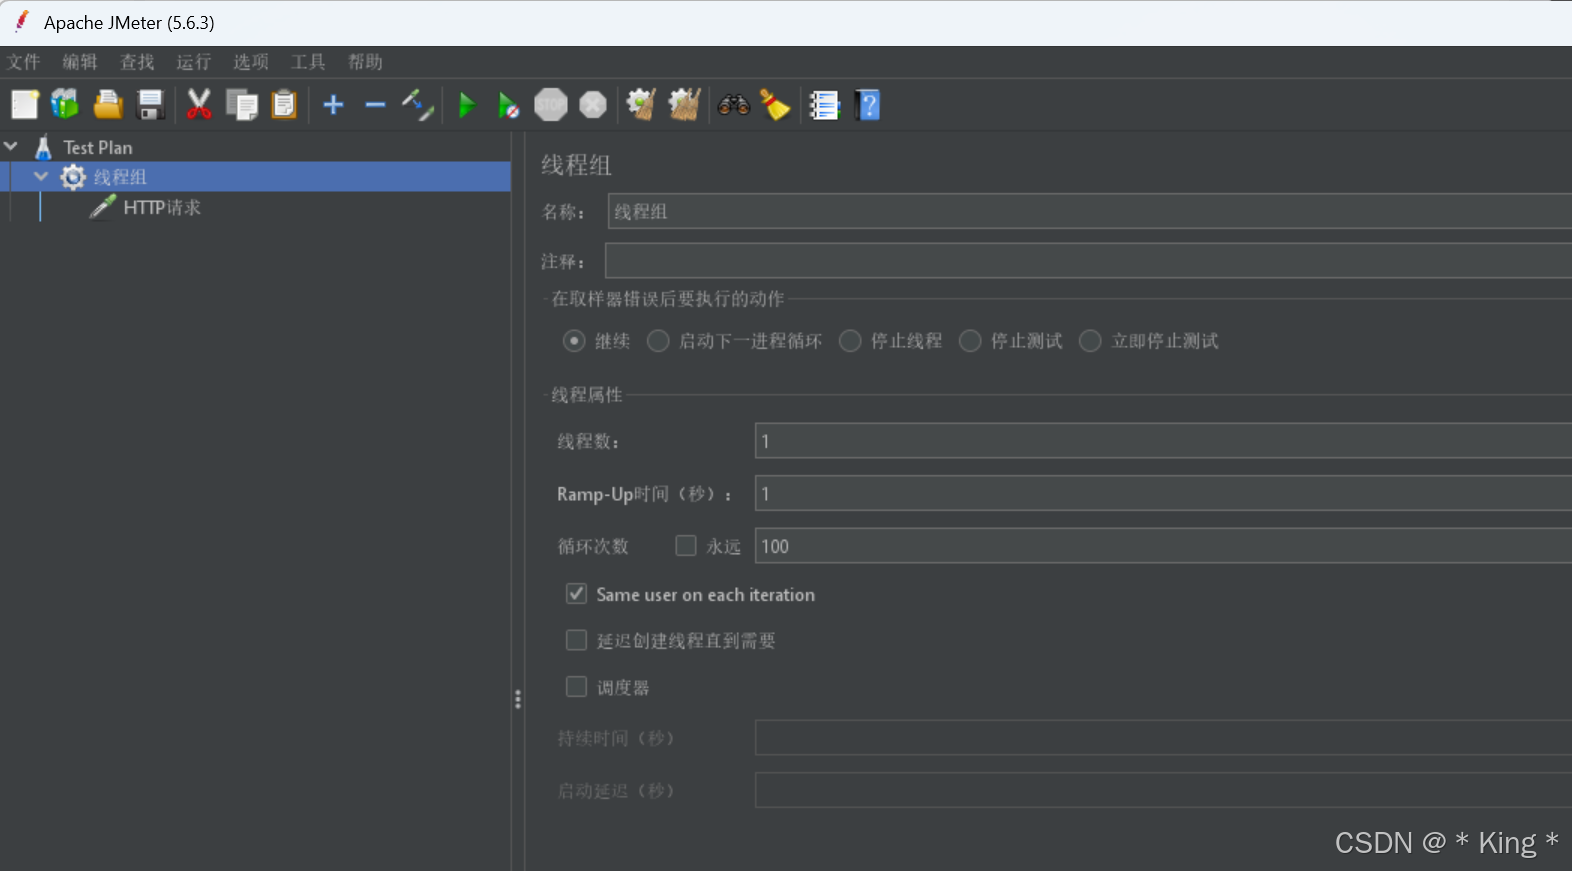Viewport: 1572px width, 871px height.
Task: Select HTTP请求 node in the tree
Action: (x=162, y=207)
